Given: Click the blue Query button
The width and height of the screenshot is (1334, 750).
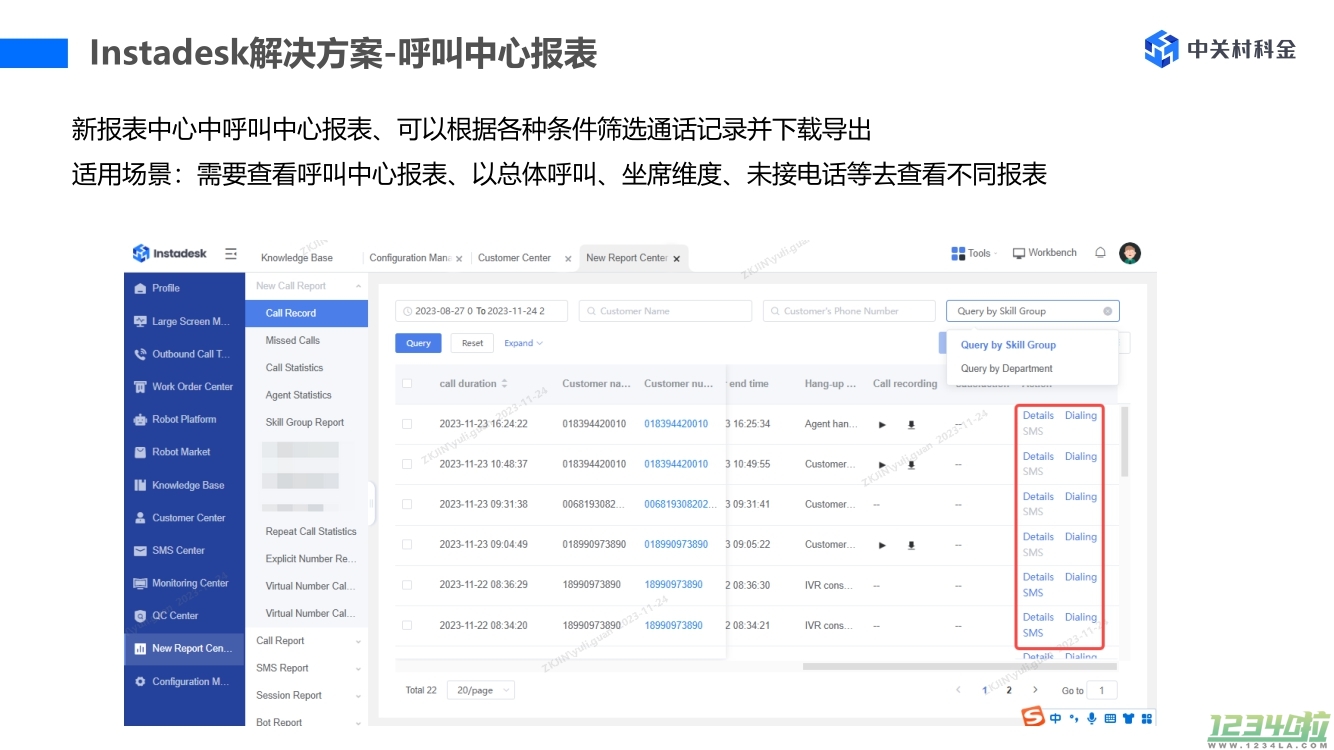Looking at the screenshot, I should click(x=418, y=343).
